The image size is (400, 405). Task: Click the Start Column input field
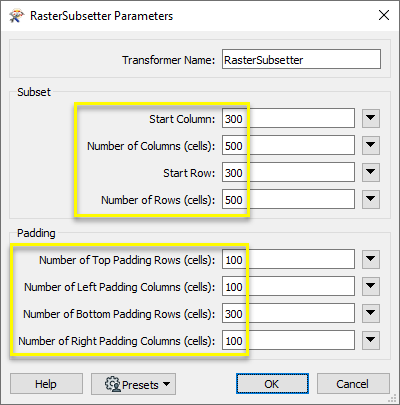[288, 118]
